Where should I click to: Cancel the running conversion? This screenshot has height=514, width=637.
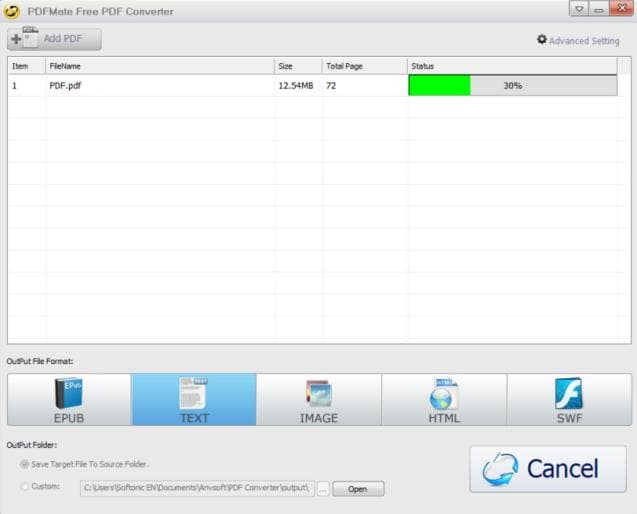point(548,469)
